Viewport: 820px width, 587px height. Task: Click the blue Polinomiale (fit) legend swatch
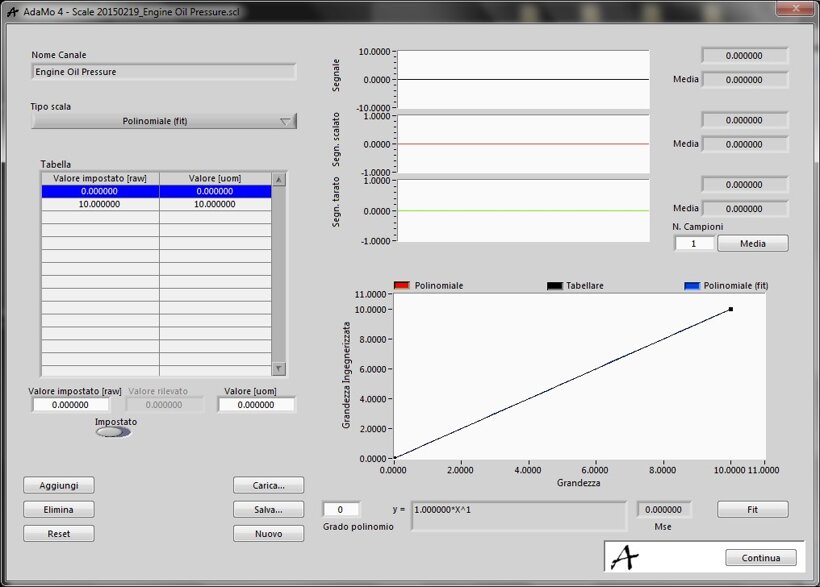[692, 286]
